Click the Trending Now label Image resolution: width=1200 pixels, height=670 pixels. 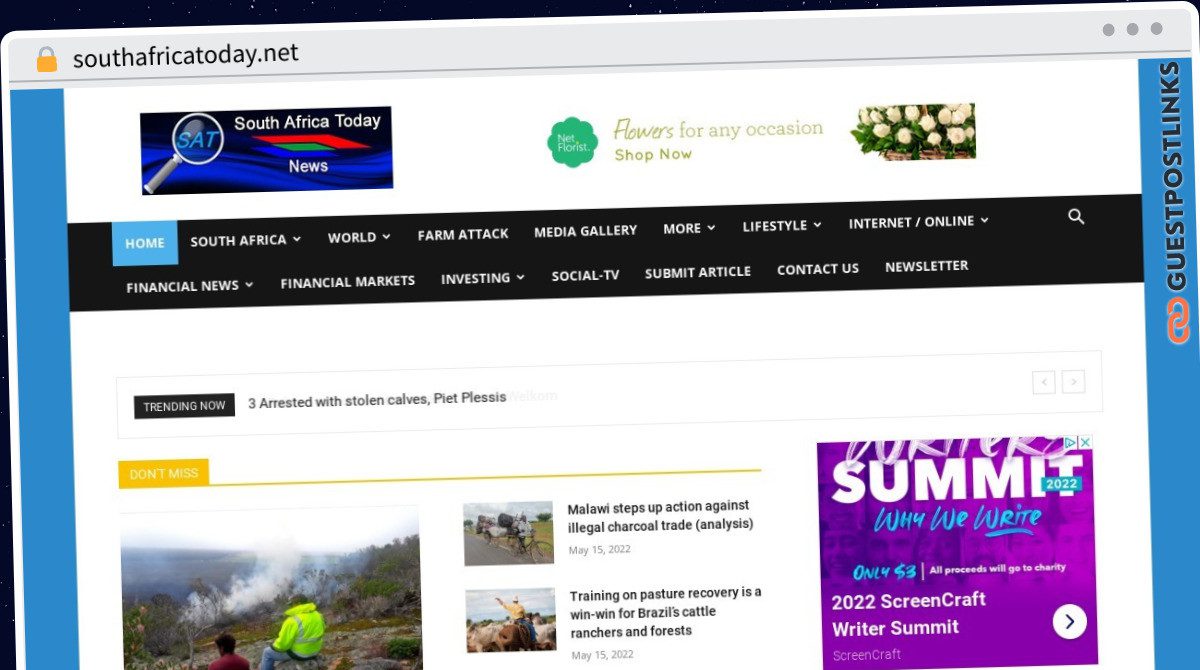tap(184, 406)
